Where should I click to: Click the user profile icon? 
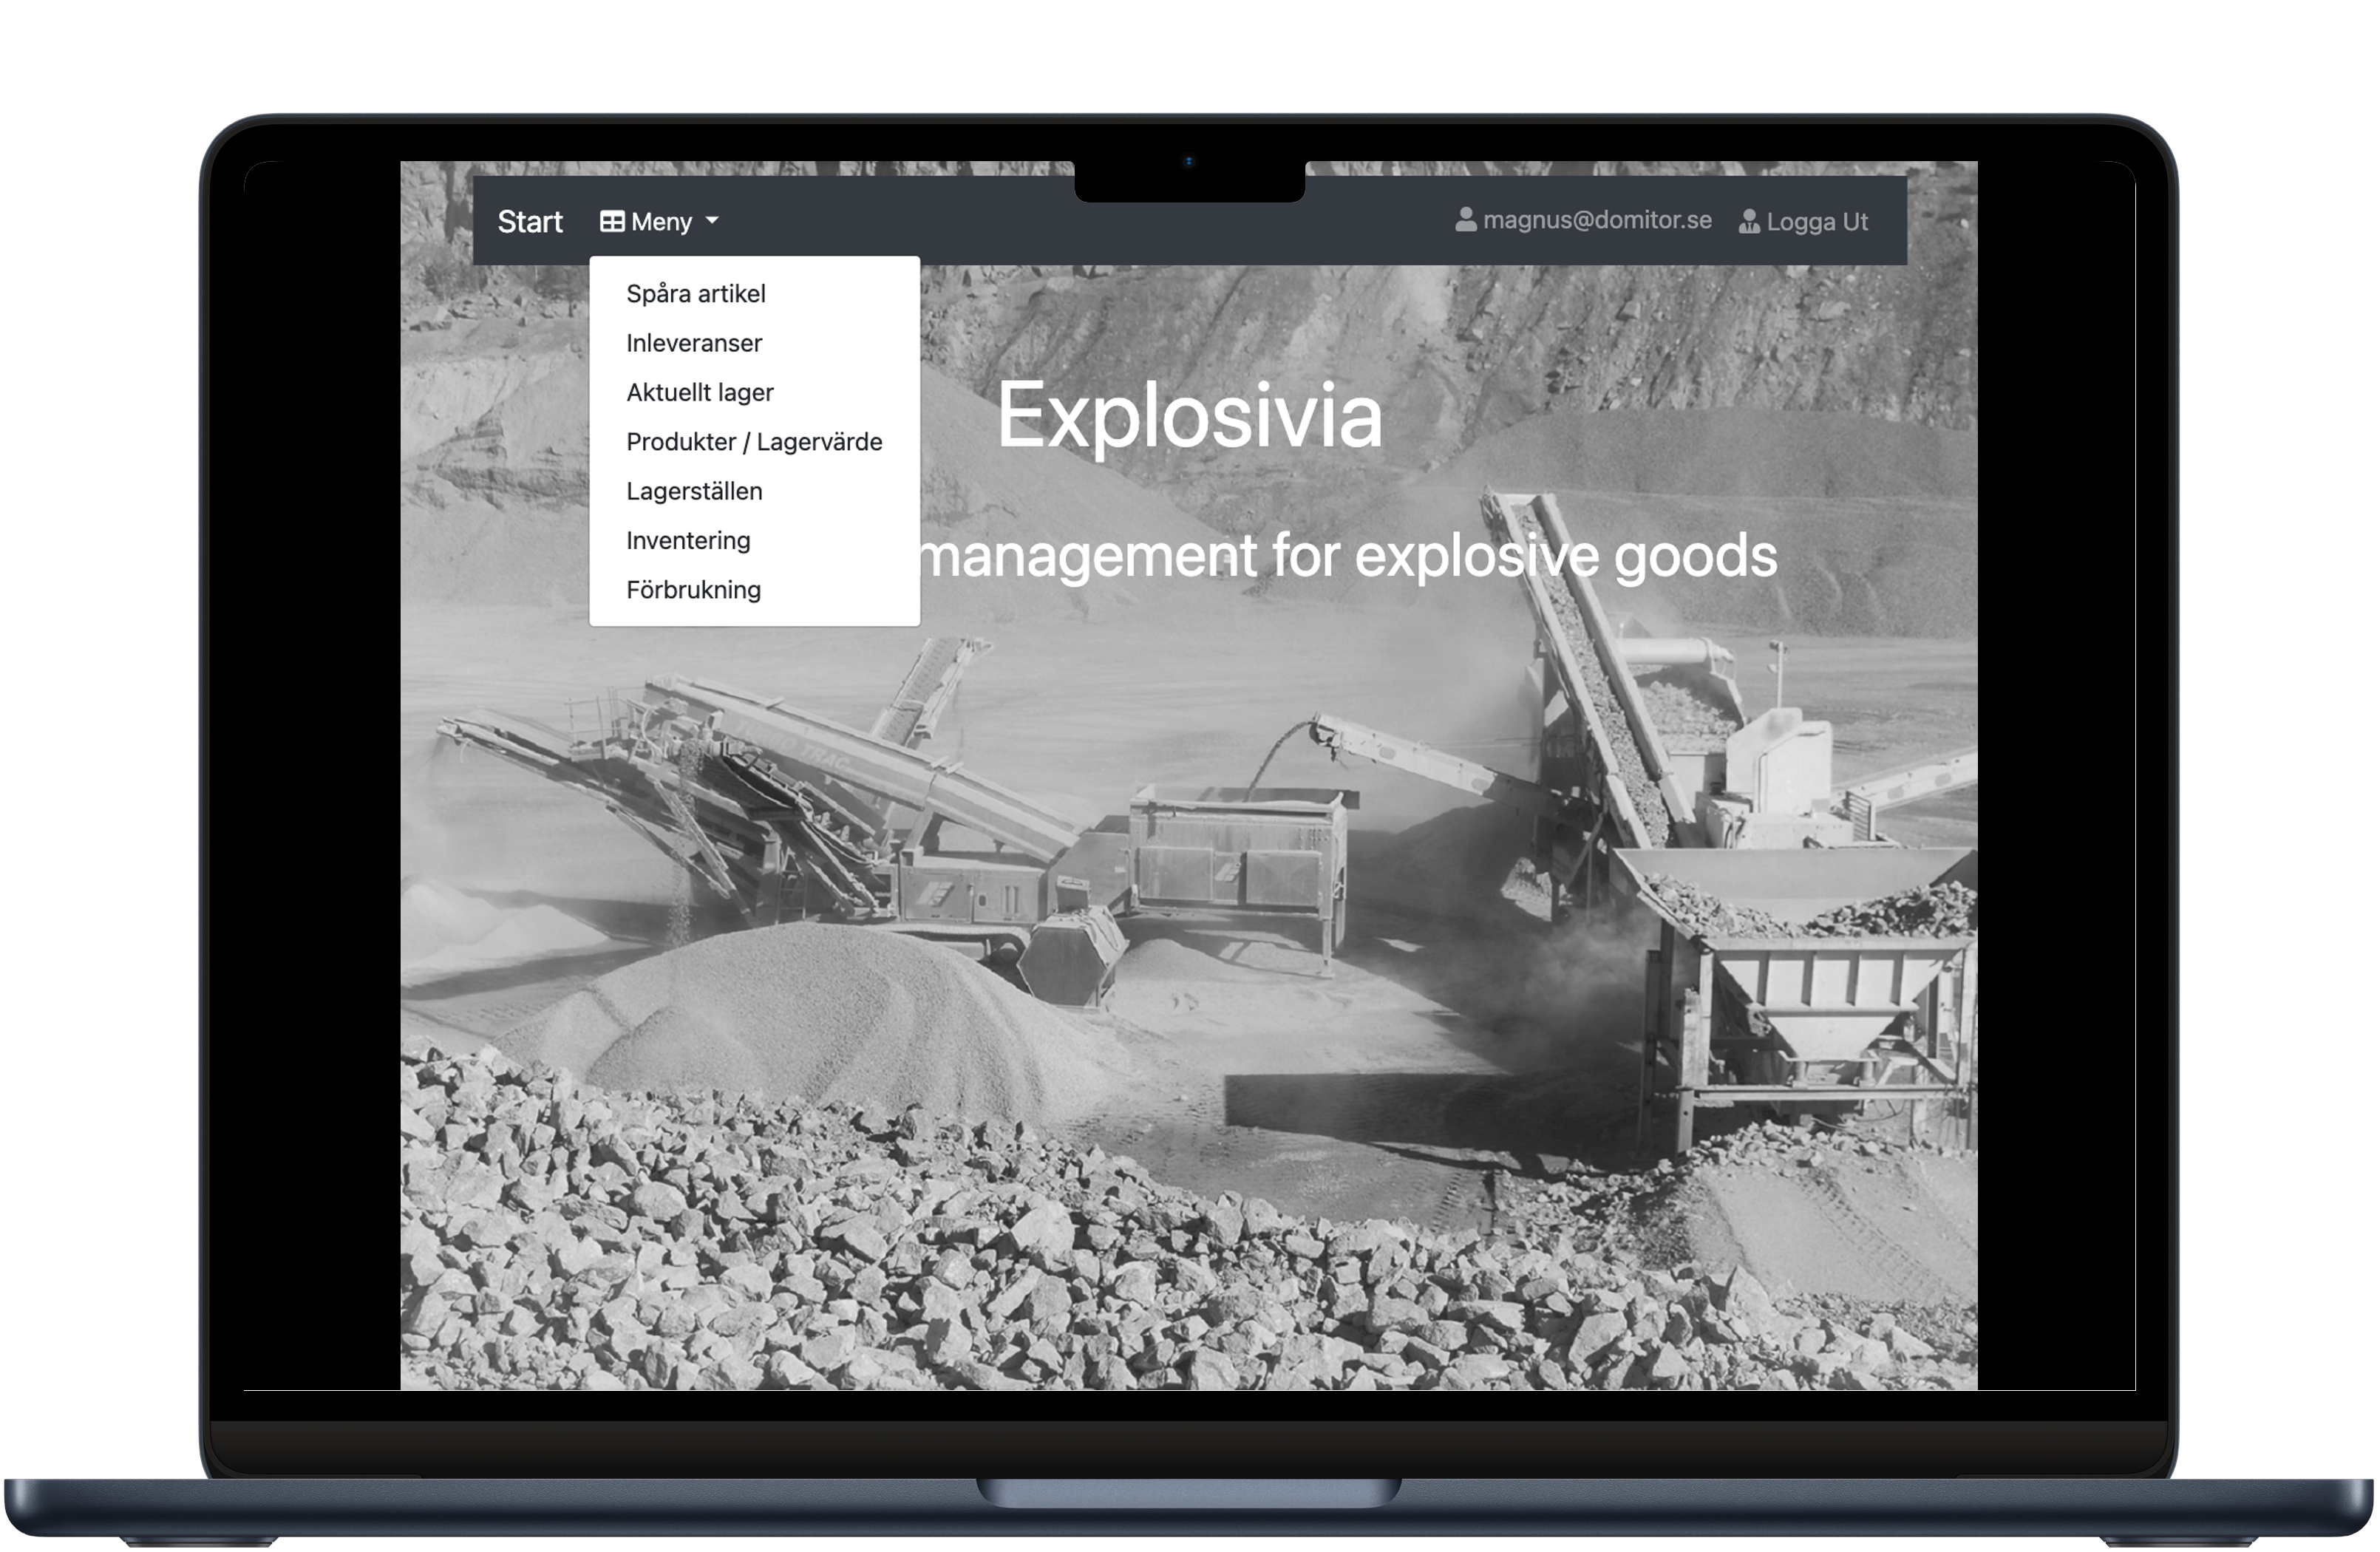[1465, 220]
